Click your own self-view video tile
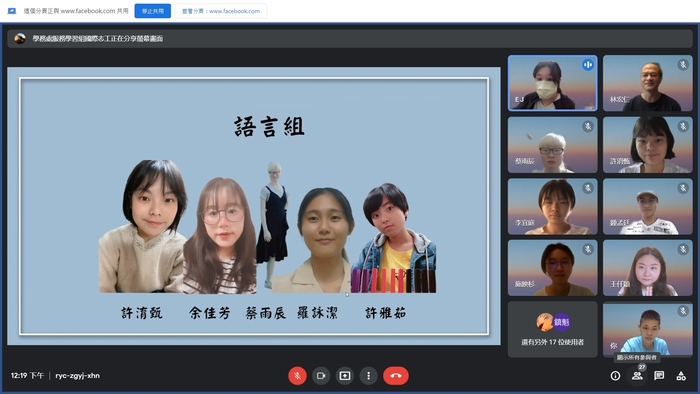 pos(648,329)
